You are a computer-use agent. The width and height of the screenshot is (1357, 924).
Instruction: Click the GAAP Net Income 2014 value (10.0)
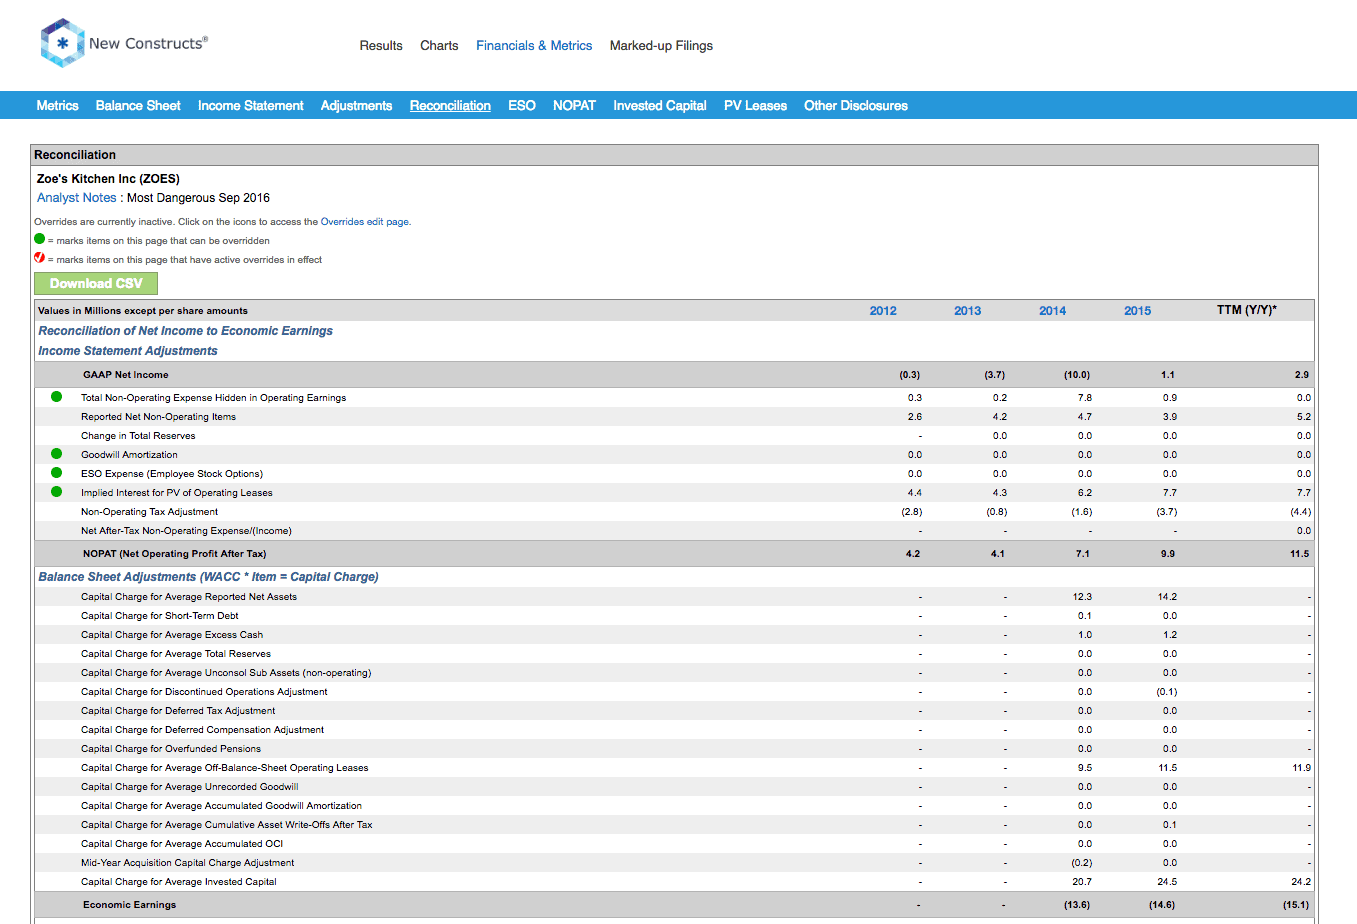pyautogui.click(x=1077, y=375)
